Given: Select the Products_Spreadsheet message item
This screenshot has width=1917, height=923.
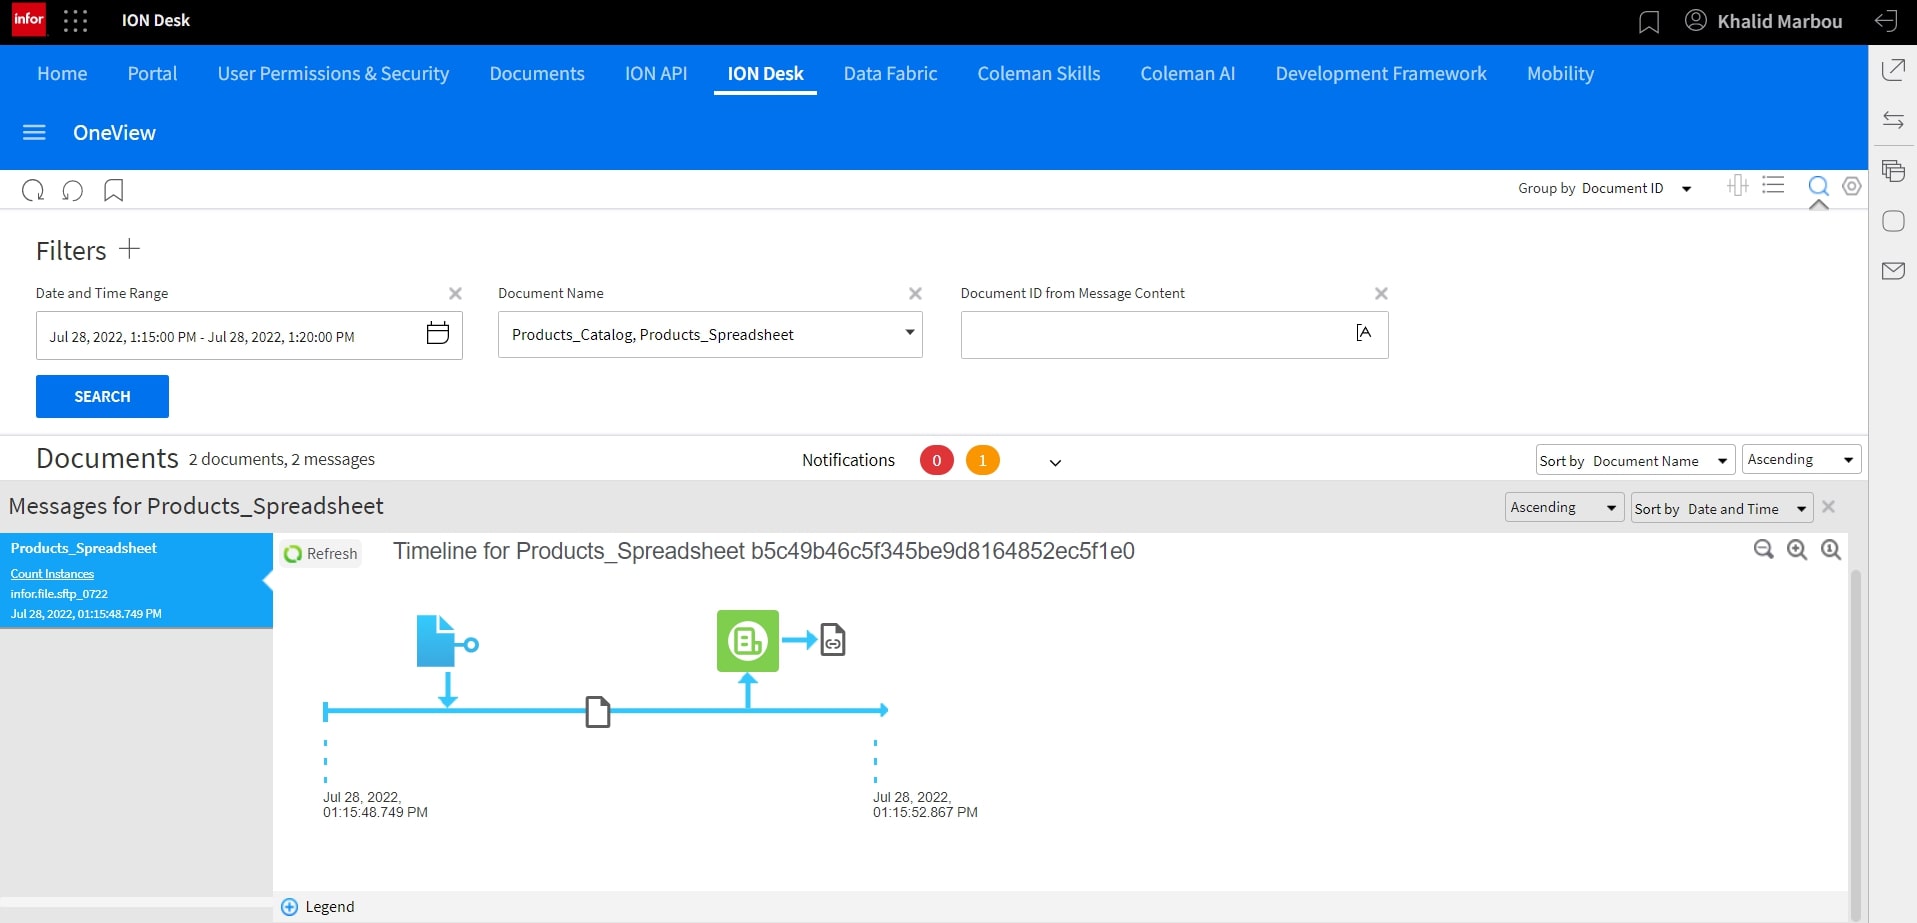Looking at the screenshot, I should [136, 580].
